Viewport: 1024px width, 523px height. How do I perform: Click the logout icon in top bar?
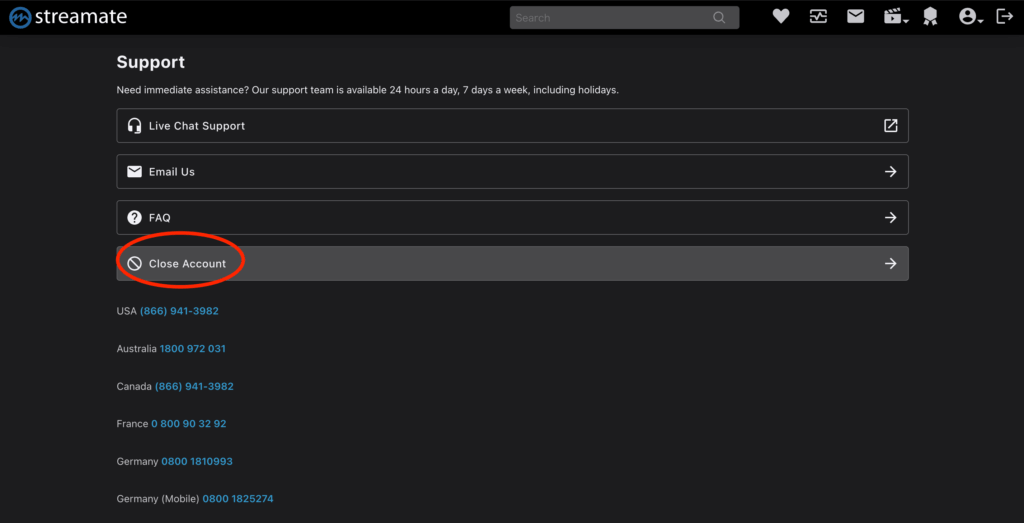(x=1005, y=16)
